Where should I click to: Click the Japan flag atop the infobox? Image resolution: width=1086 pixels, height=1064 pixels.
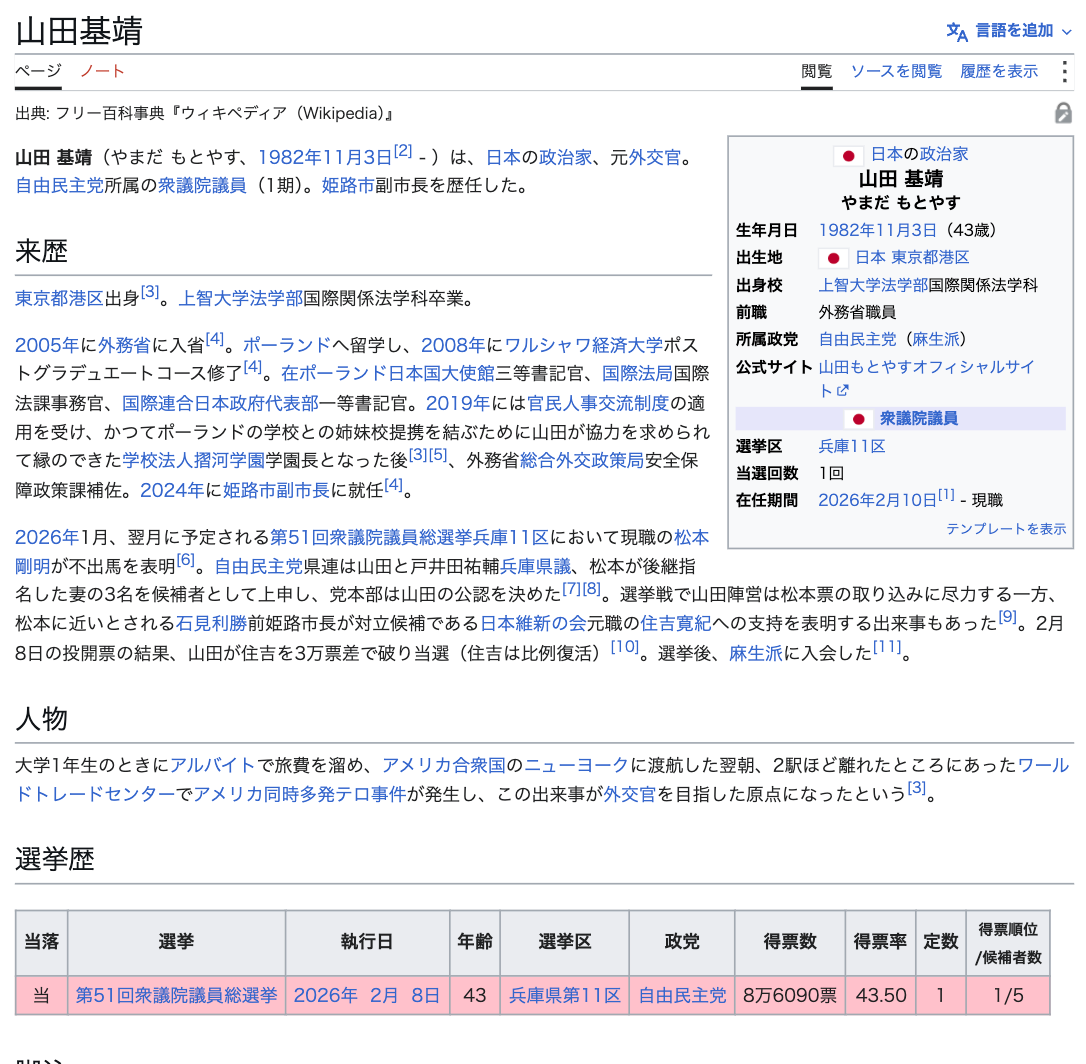pos(848,156)
